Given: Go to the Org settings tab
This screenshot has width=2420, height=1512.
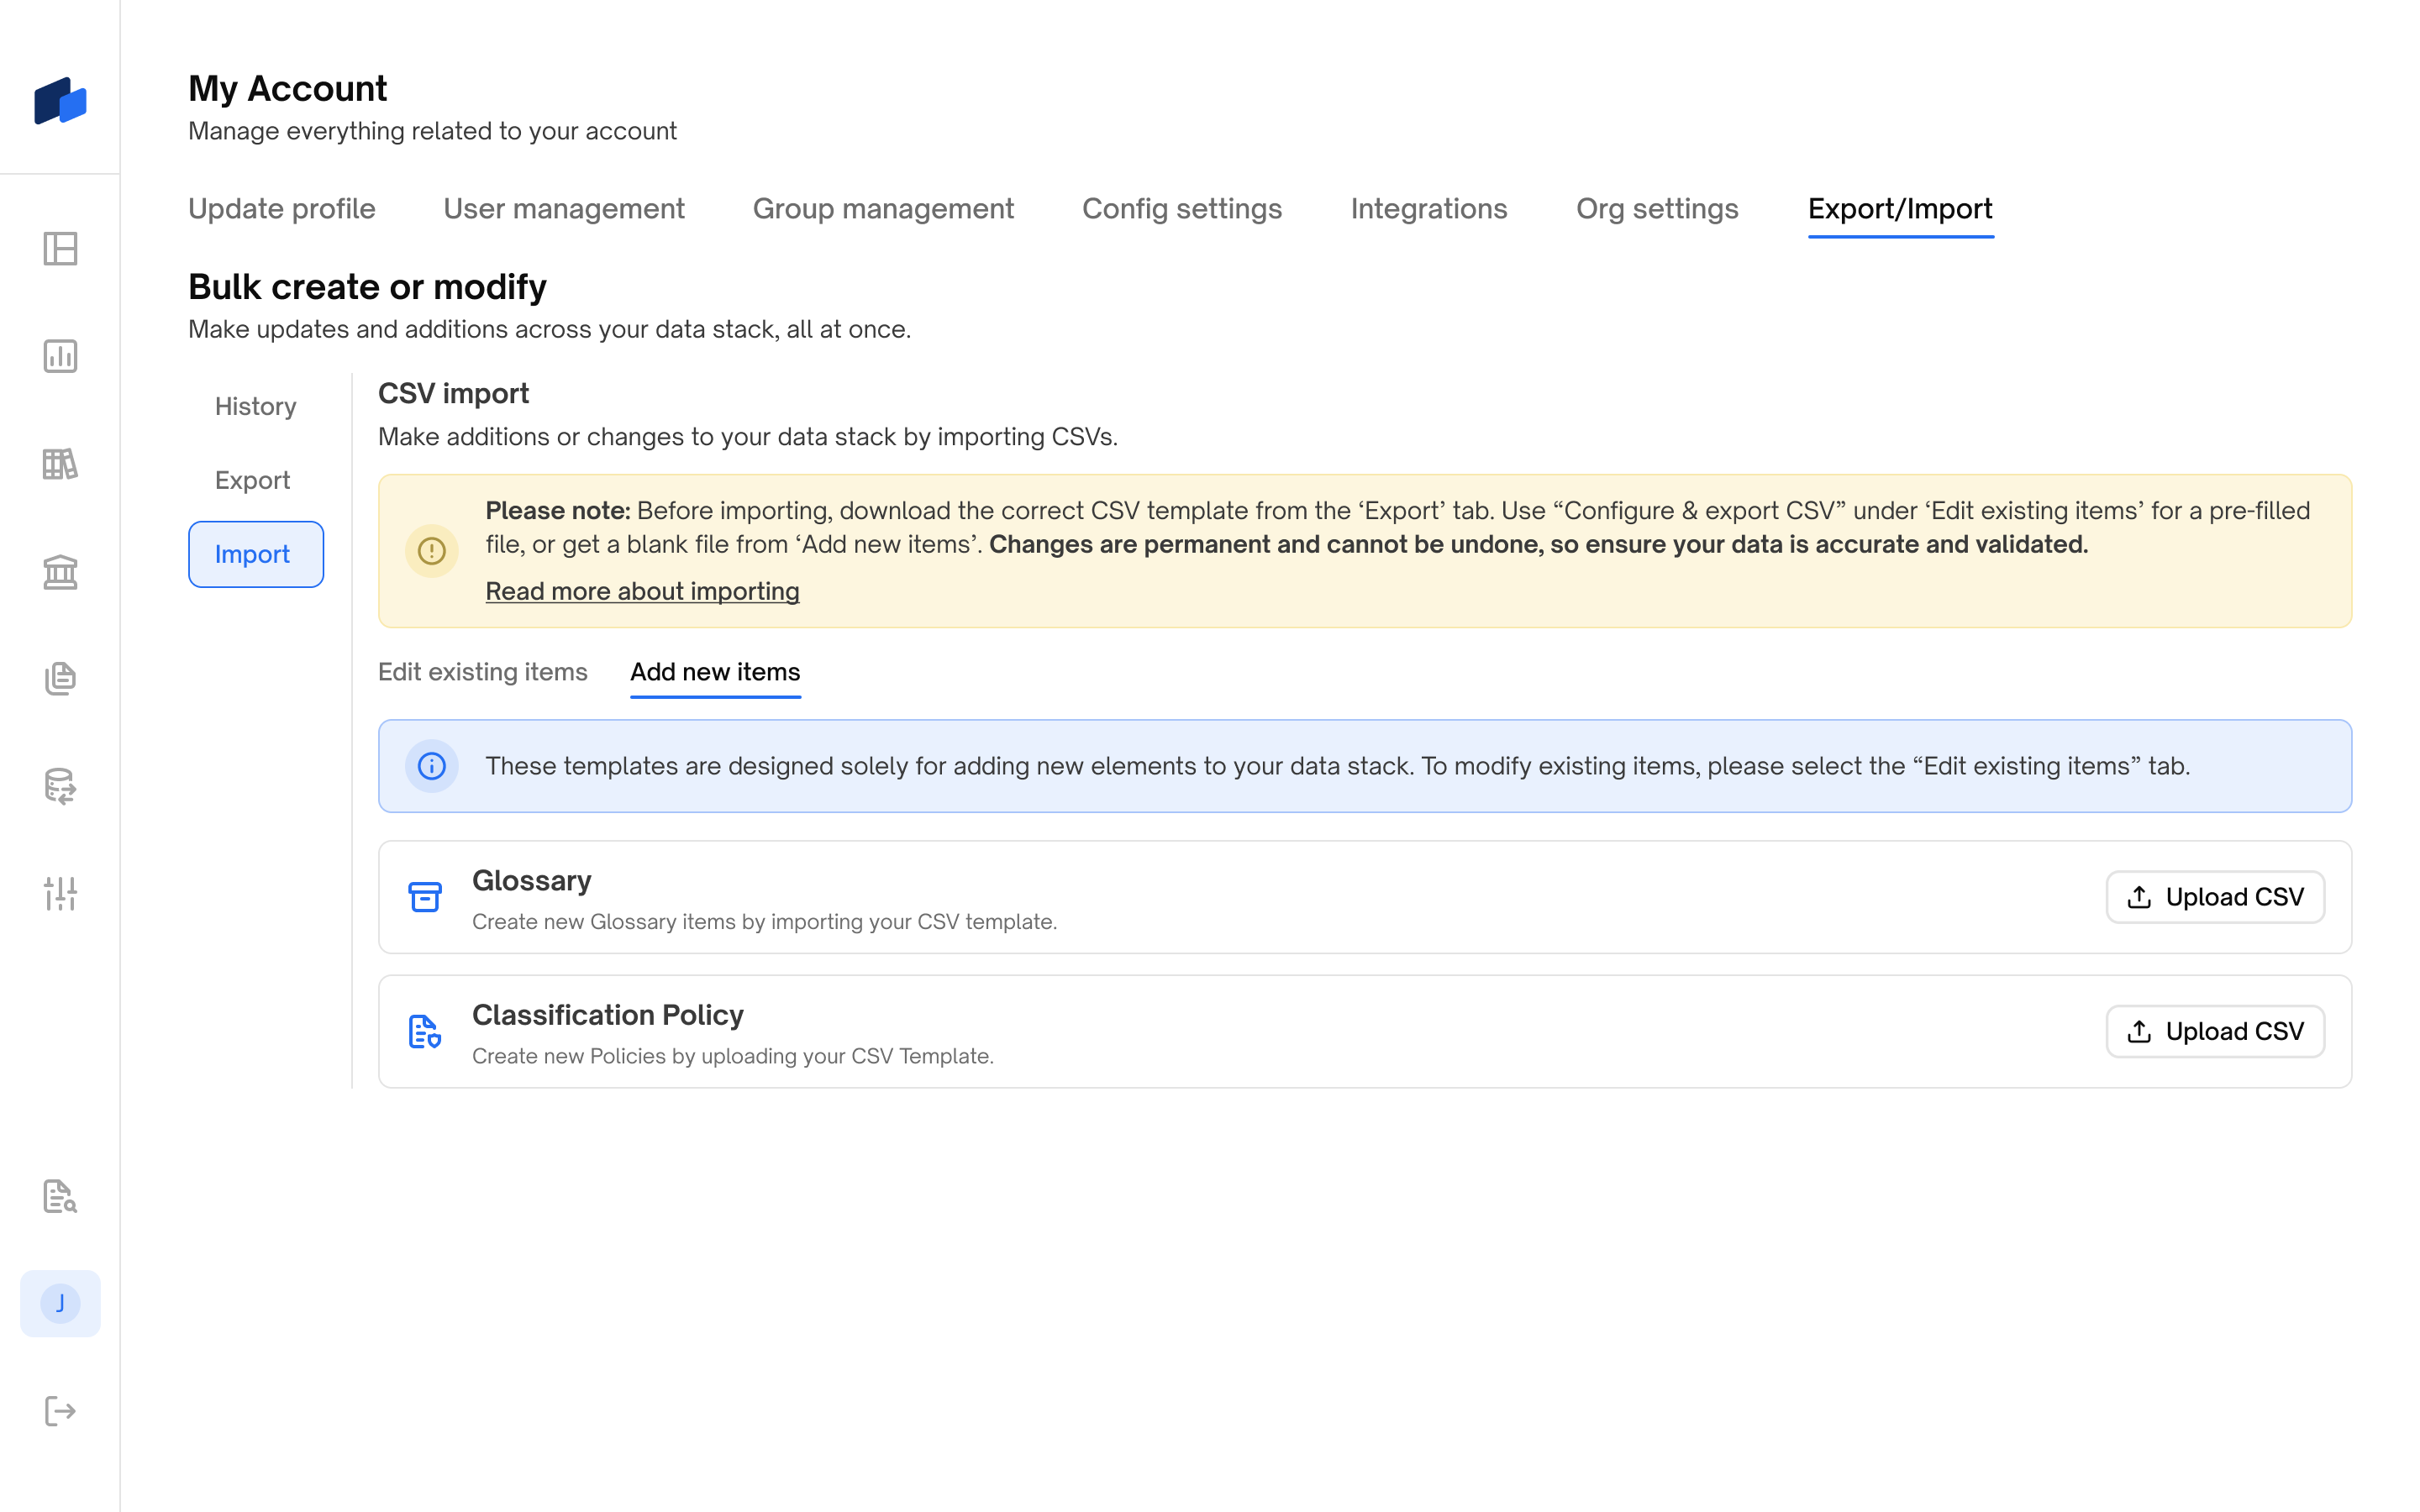Looking at the screenshot, I should tap(1656, 208).
